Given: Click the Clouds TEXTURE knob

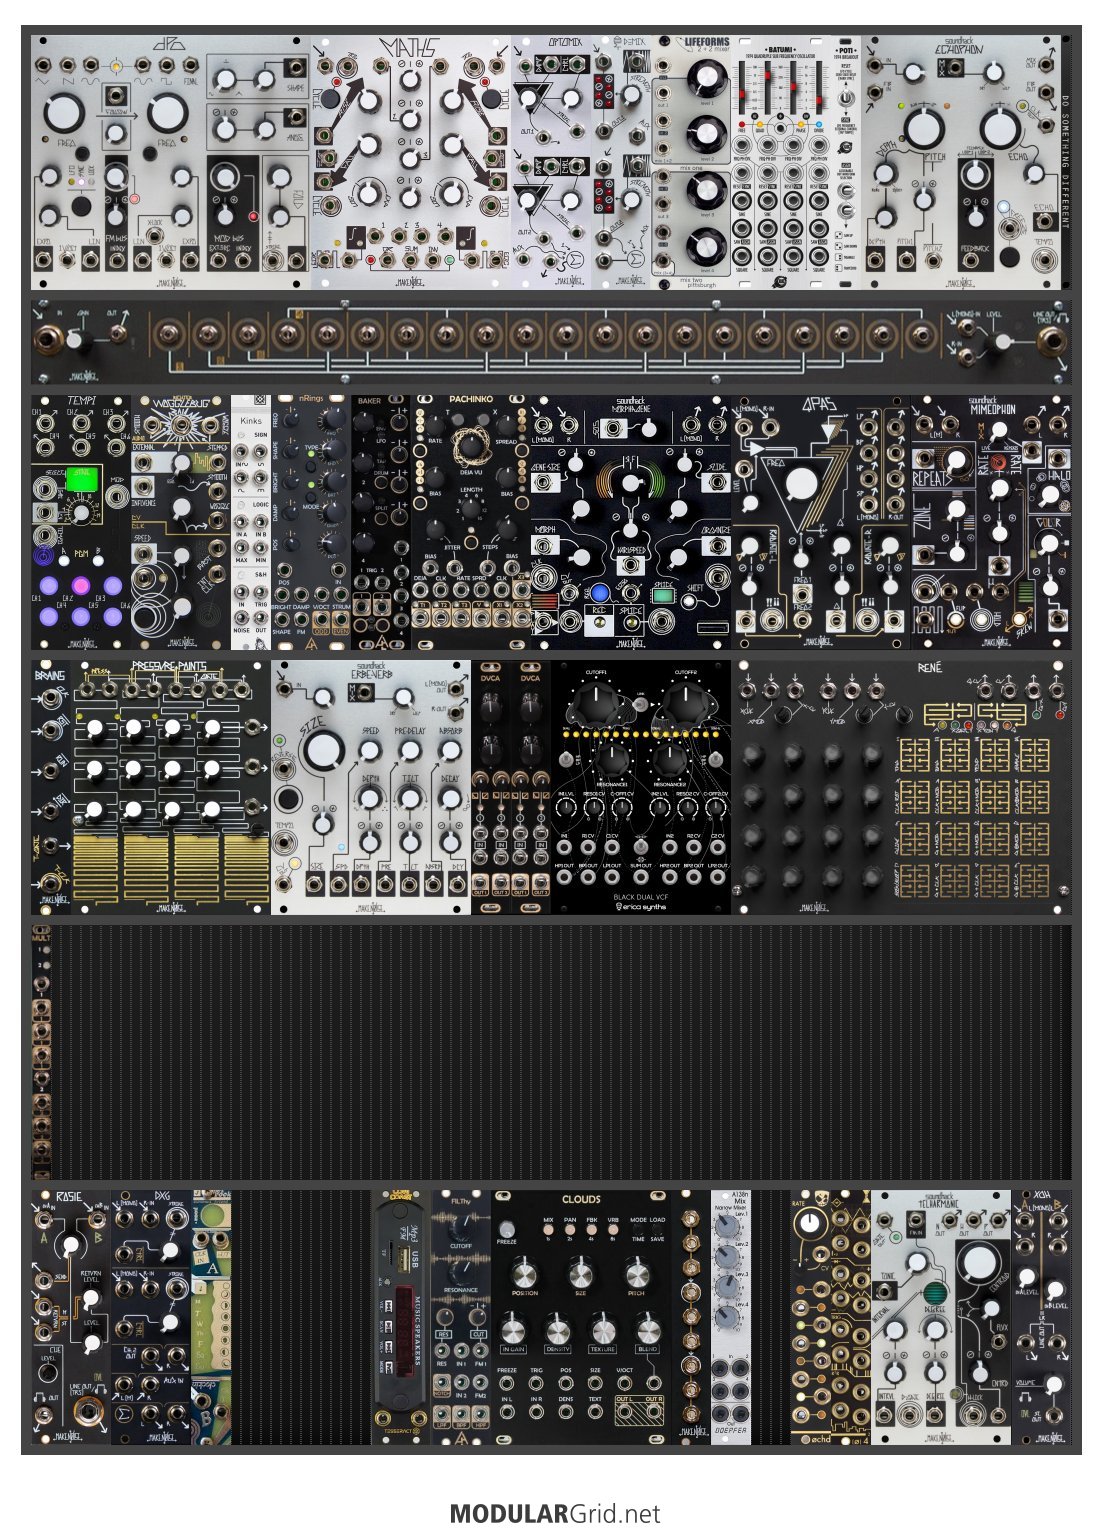Looking at the screenshot, I should click(x=603, y=1331).
